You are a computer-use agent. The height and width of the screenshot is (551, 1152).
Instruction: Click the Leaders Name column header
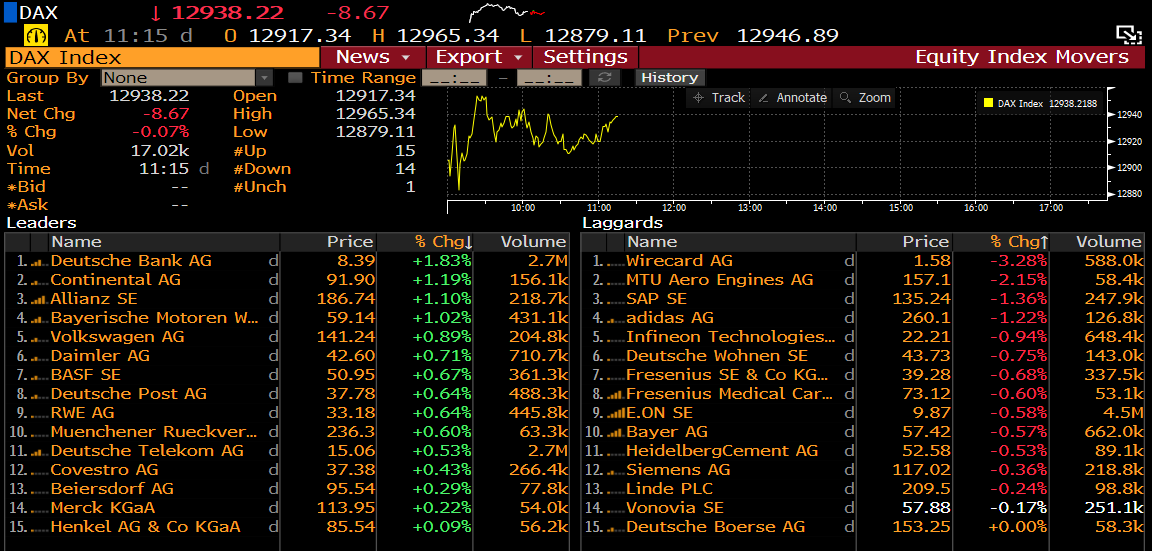(164, 242)
